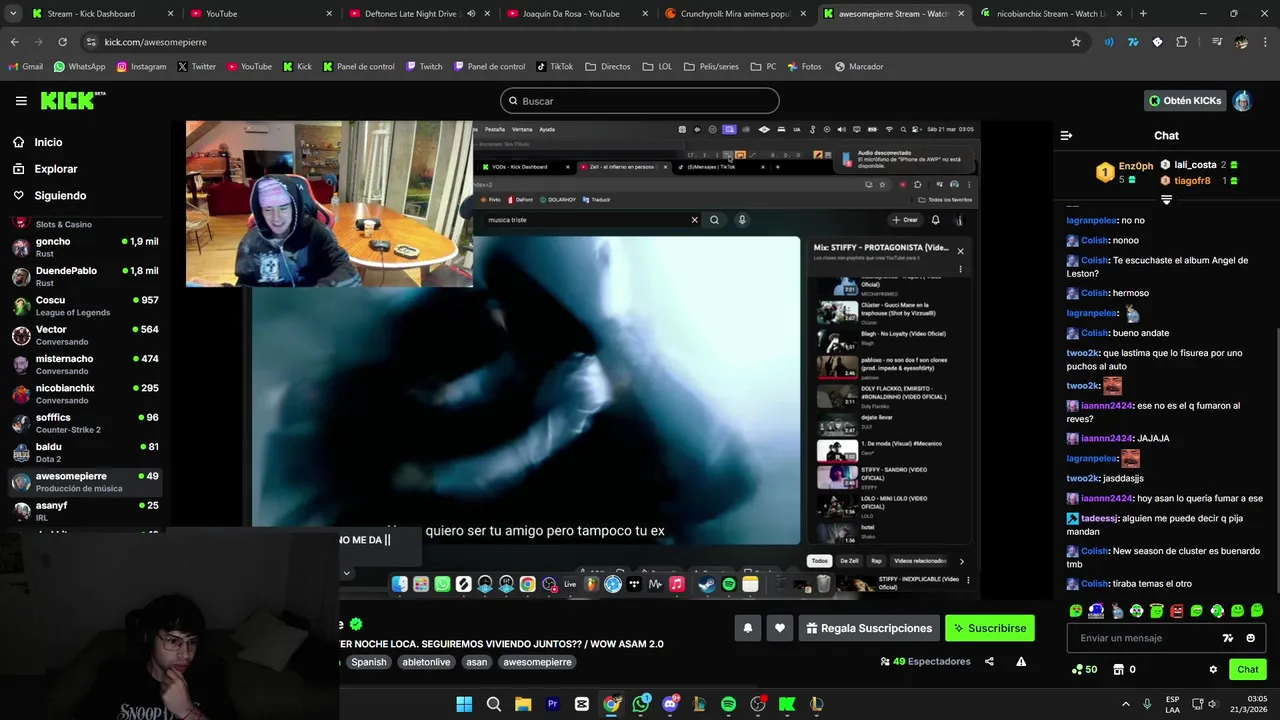Open Windows Start menu

point(464,704)
